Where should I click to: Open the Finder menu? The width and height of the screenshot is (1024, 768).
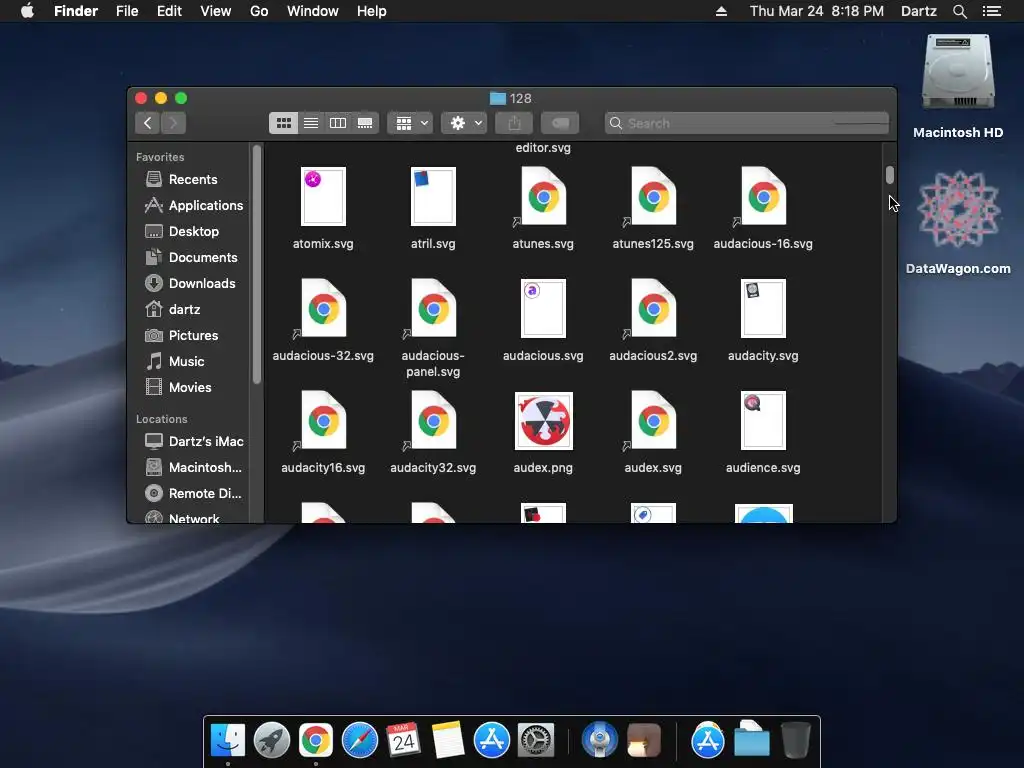click(76, 11)
